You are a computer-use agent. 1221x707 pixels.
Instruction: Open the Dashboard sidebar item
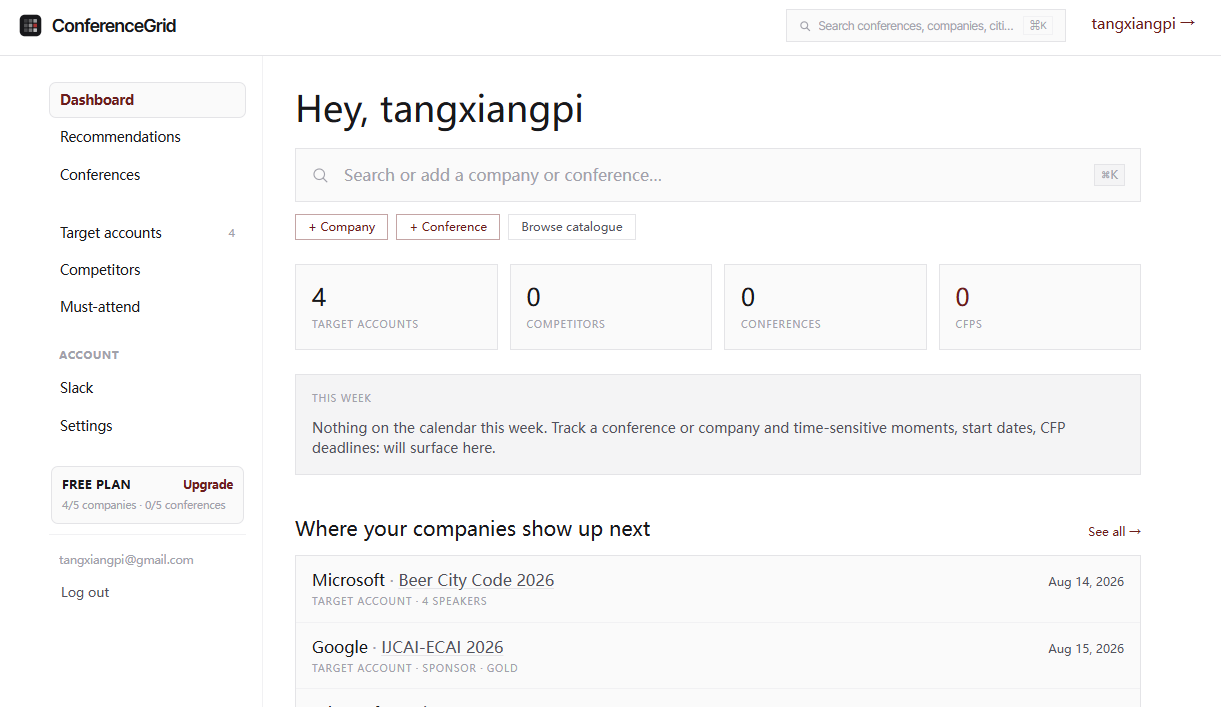[x=147, y=100]
